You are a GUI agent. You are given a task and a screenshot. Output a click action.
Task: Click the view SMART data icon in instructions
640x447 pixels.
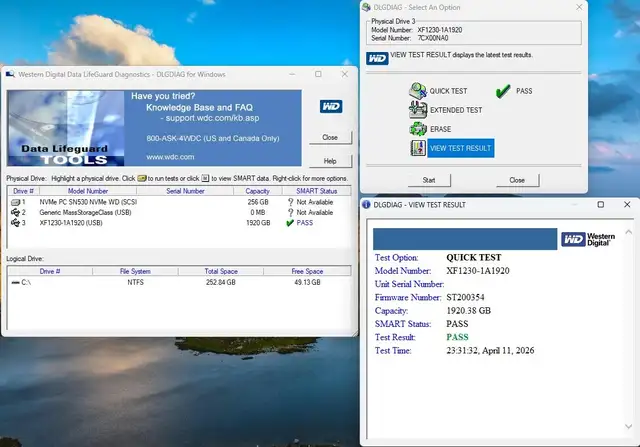point(205,178)
